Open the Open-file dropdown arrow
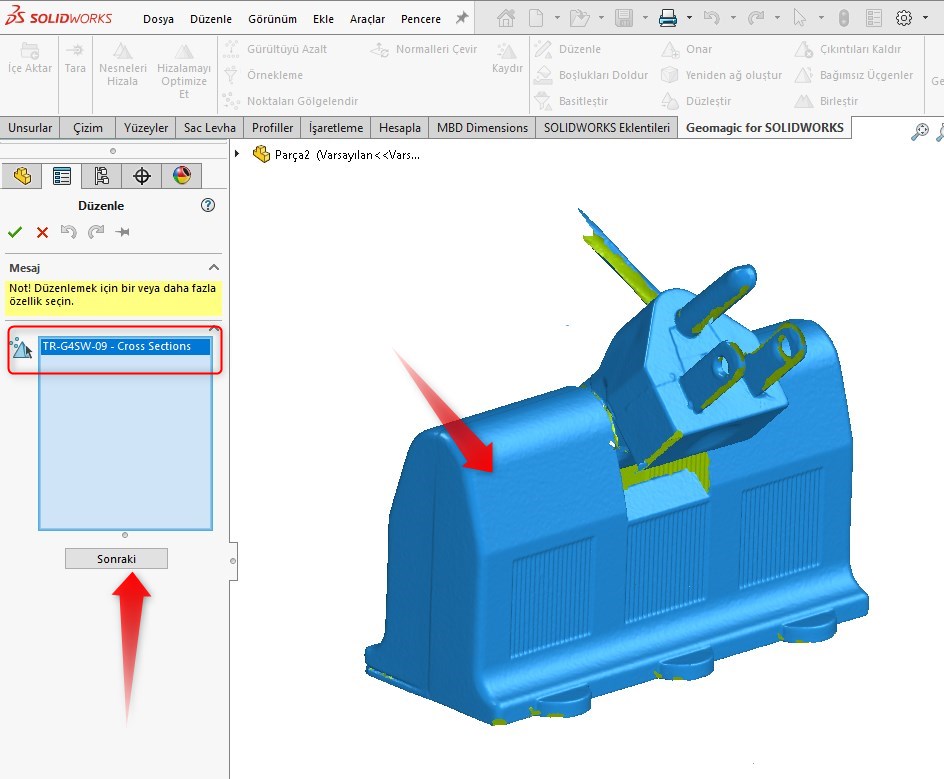 (x=601, y=18)
